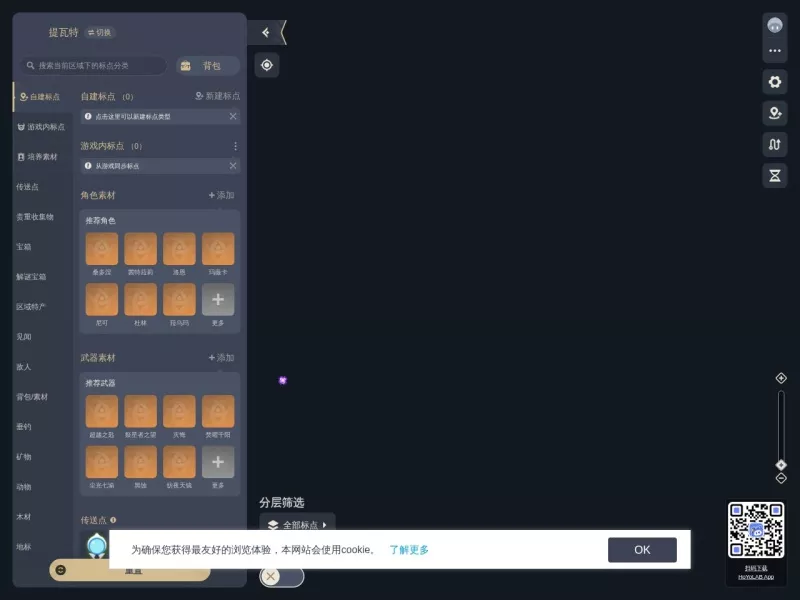
Task: Zoom out with the minus diamond icon
Action: click(781, 478)
